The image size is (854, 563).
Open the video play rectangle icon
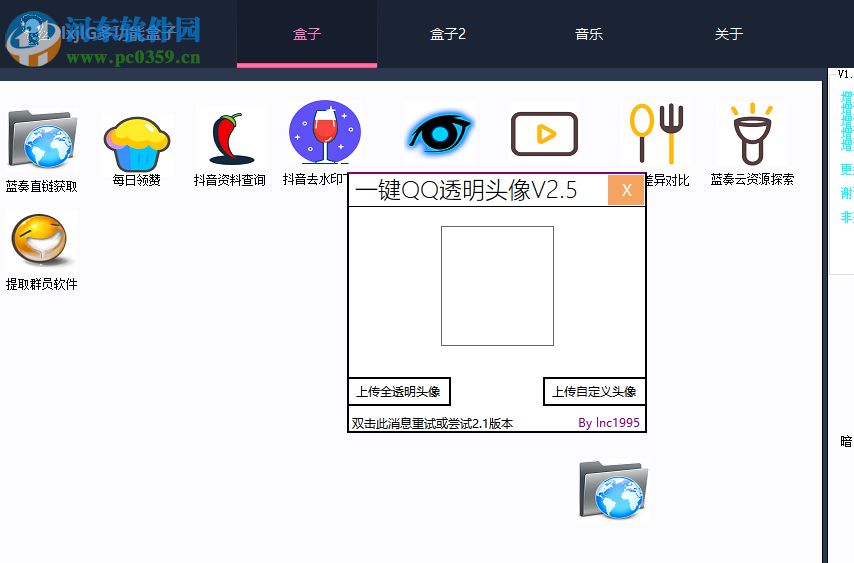(x=544, y=134)
